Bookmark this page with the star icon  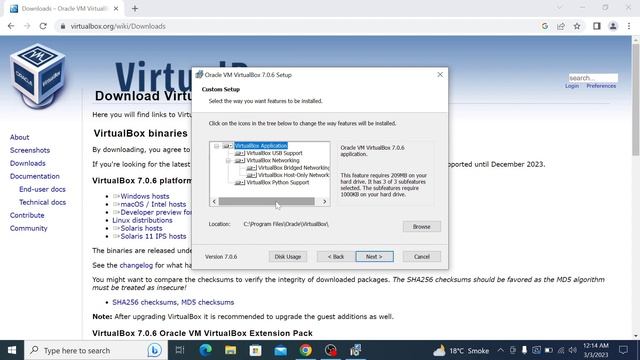577,26
